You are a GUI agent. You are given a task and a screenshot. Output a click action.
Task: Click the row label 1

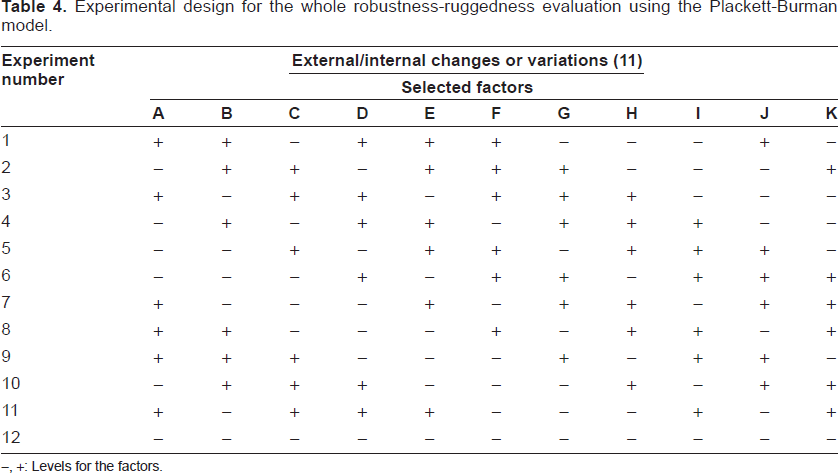[6, 141]
